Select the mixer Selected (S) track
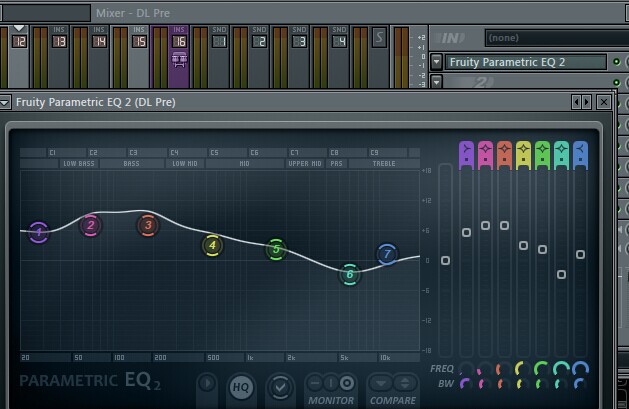The height and width of the screenshot is (409, 629). (x=379, y=56)
